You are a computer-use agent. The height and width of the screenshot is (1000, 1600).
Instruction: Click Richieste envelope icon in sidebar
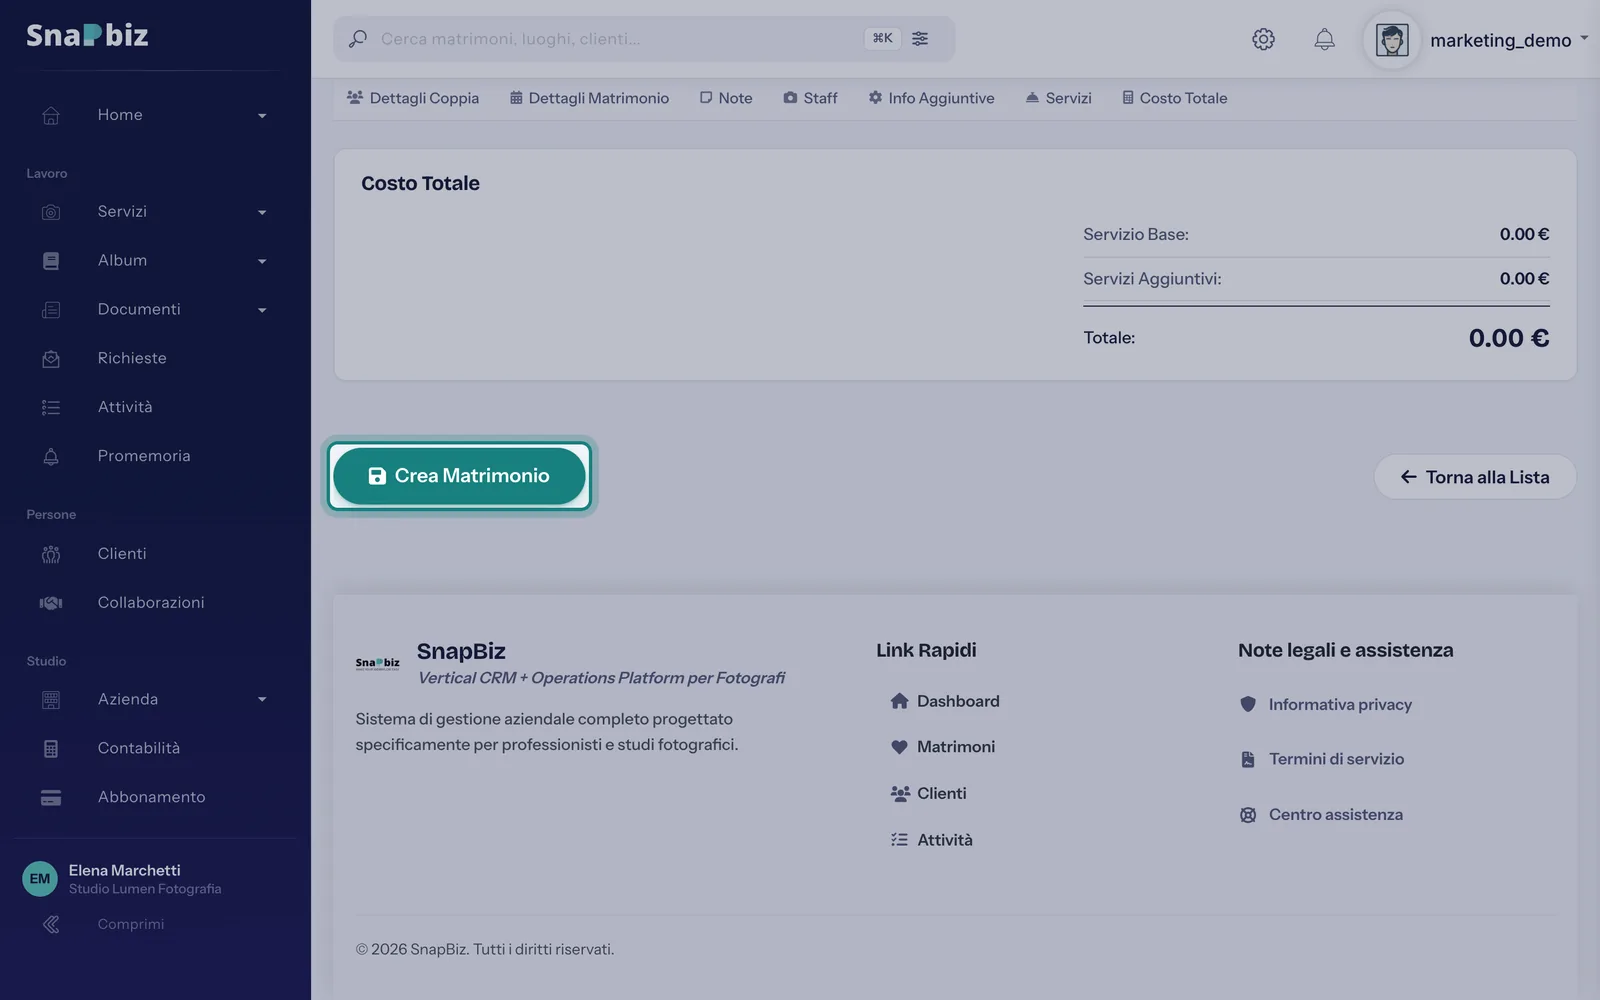(51, 359)
